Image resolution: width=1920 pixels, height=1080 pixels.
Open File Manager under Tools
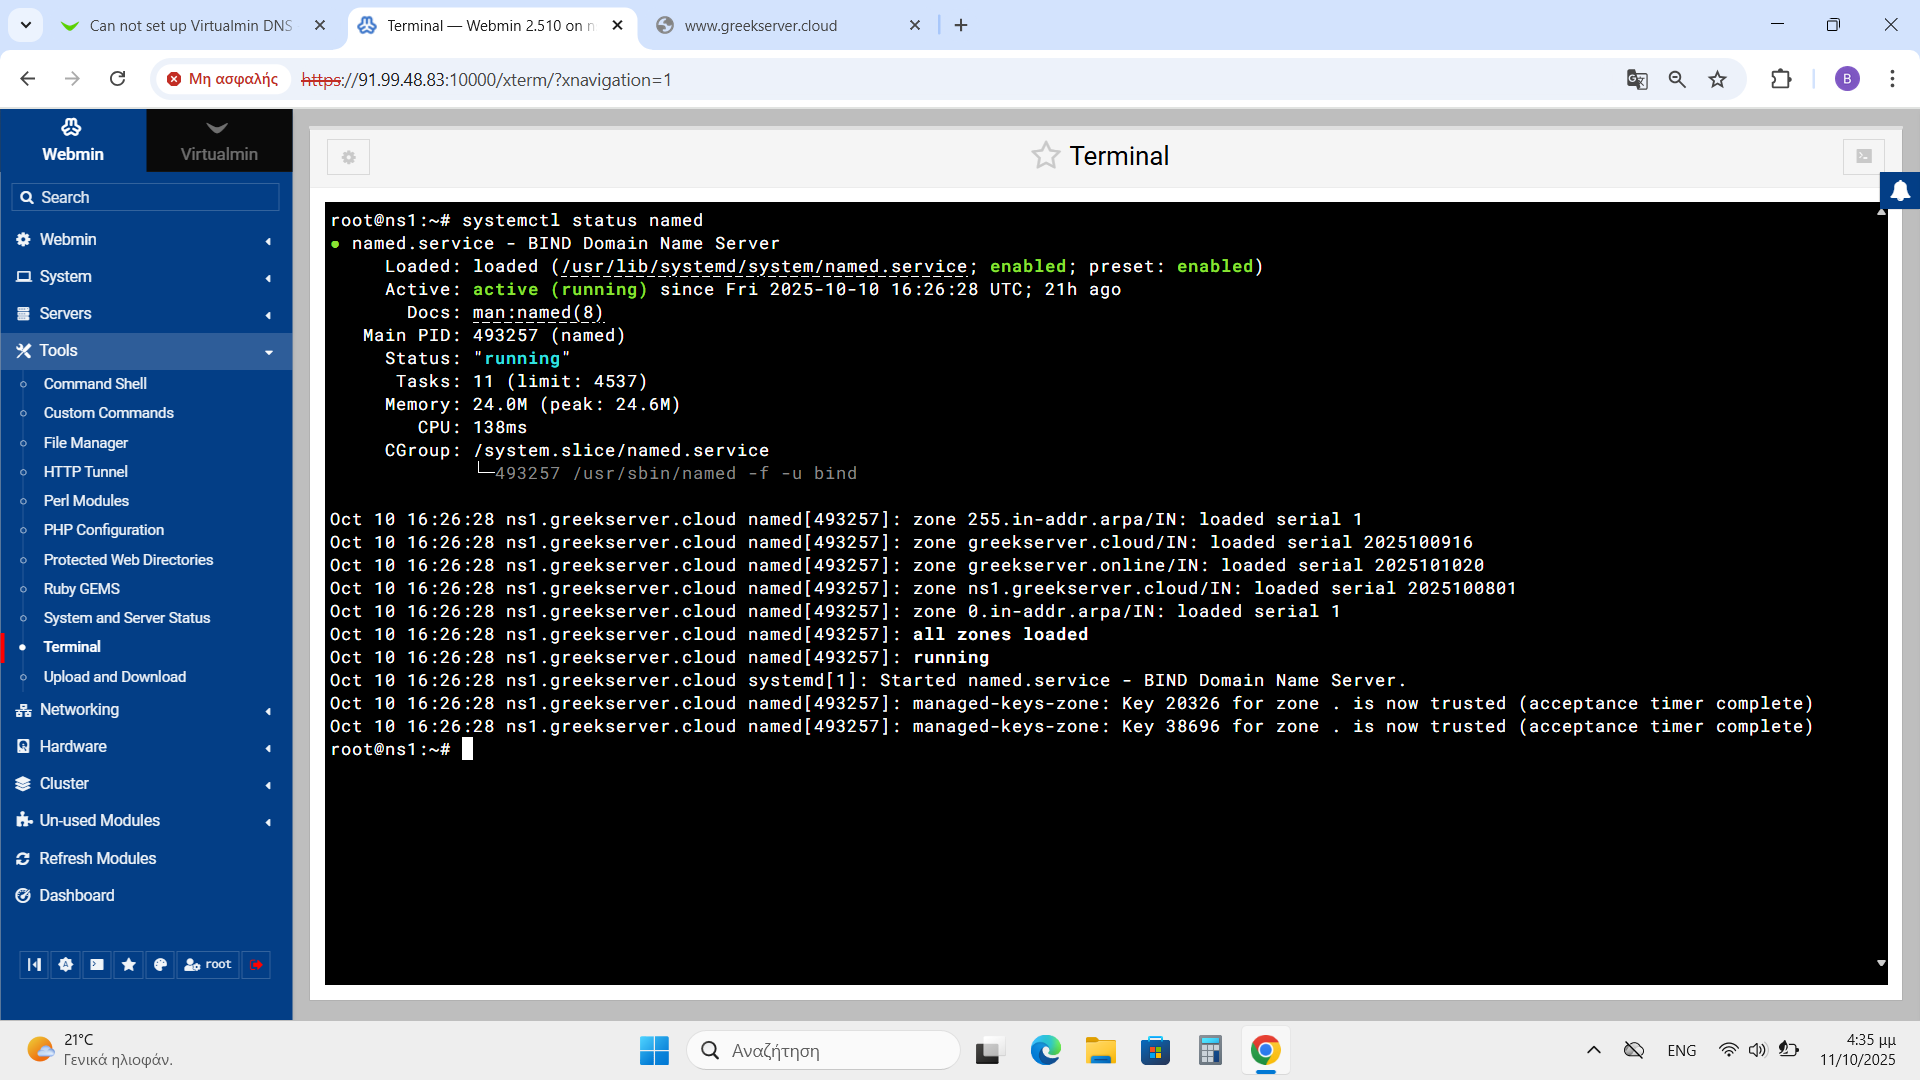click(x=86, y=442)
